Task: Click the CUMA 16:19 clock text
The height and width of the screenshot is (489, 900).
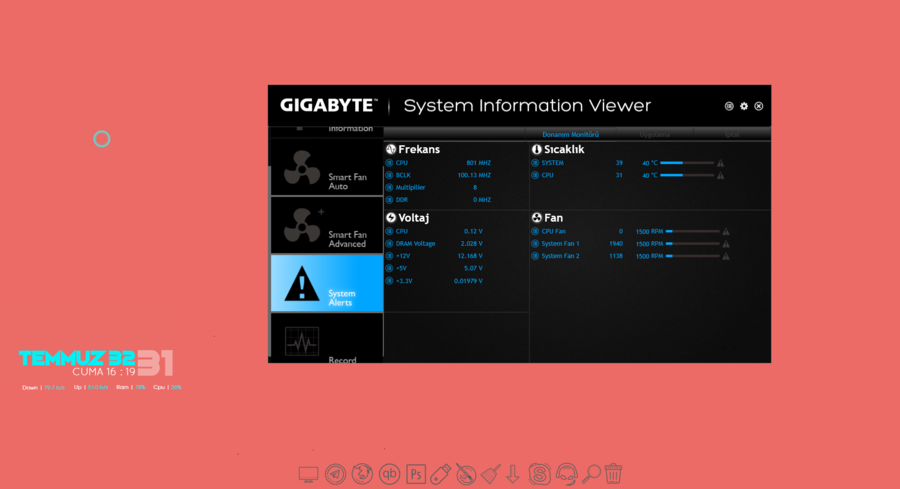Action: click(104, 372)
